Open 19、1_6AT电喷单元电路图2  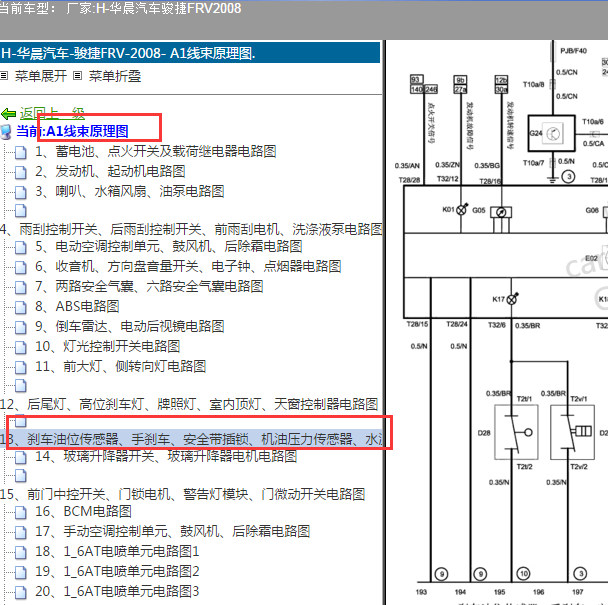coord(117,572)
